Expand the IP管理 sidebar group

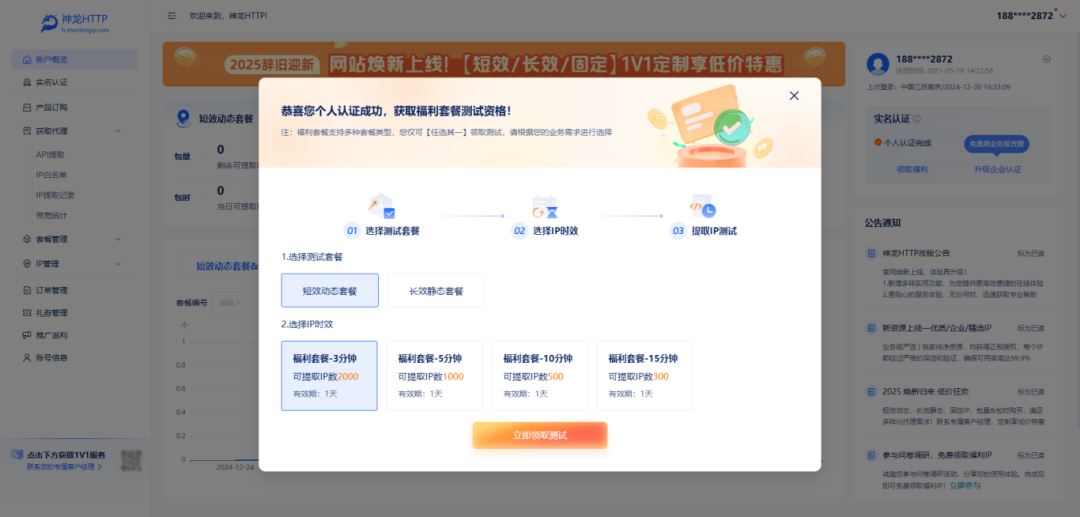pyautogui.click(x=74, y=263)
